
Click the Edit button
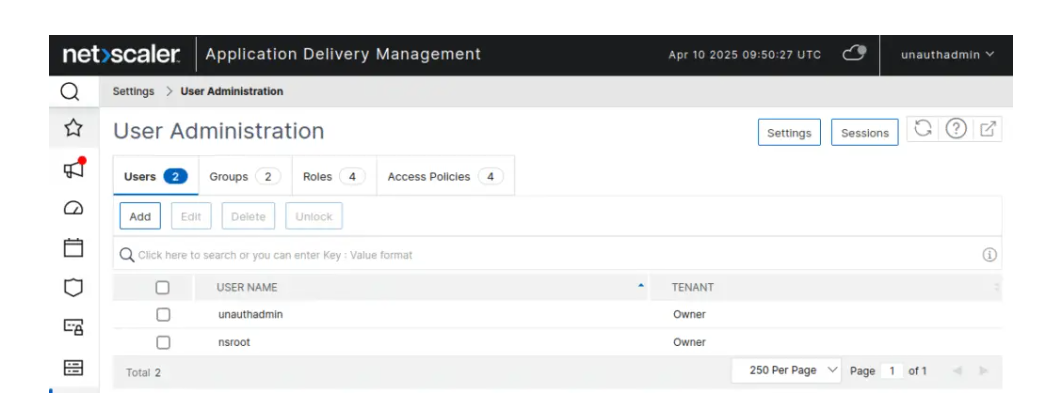pos(191,216)
